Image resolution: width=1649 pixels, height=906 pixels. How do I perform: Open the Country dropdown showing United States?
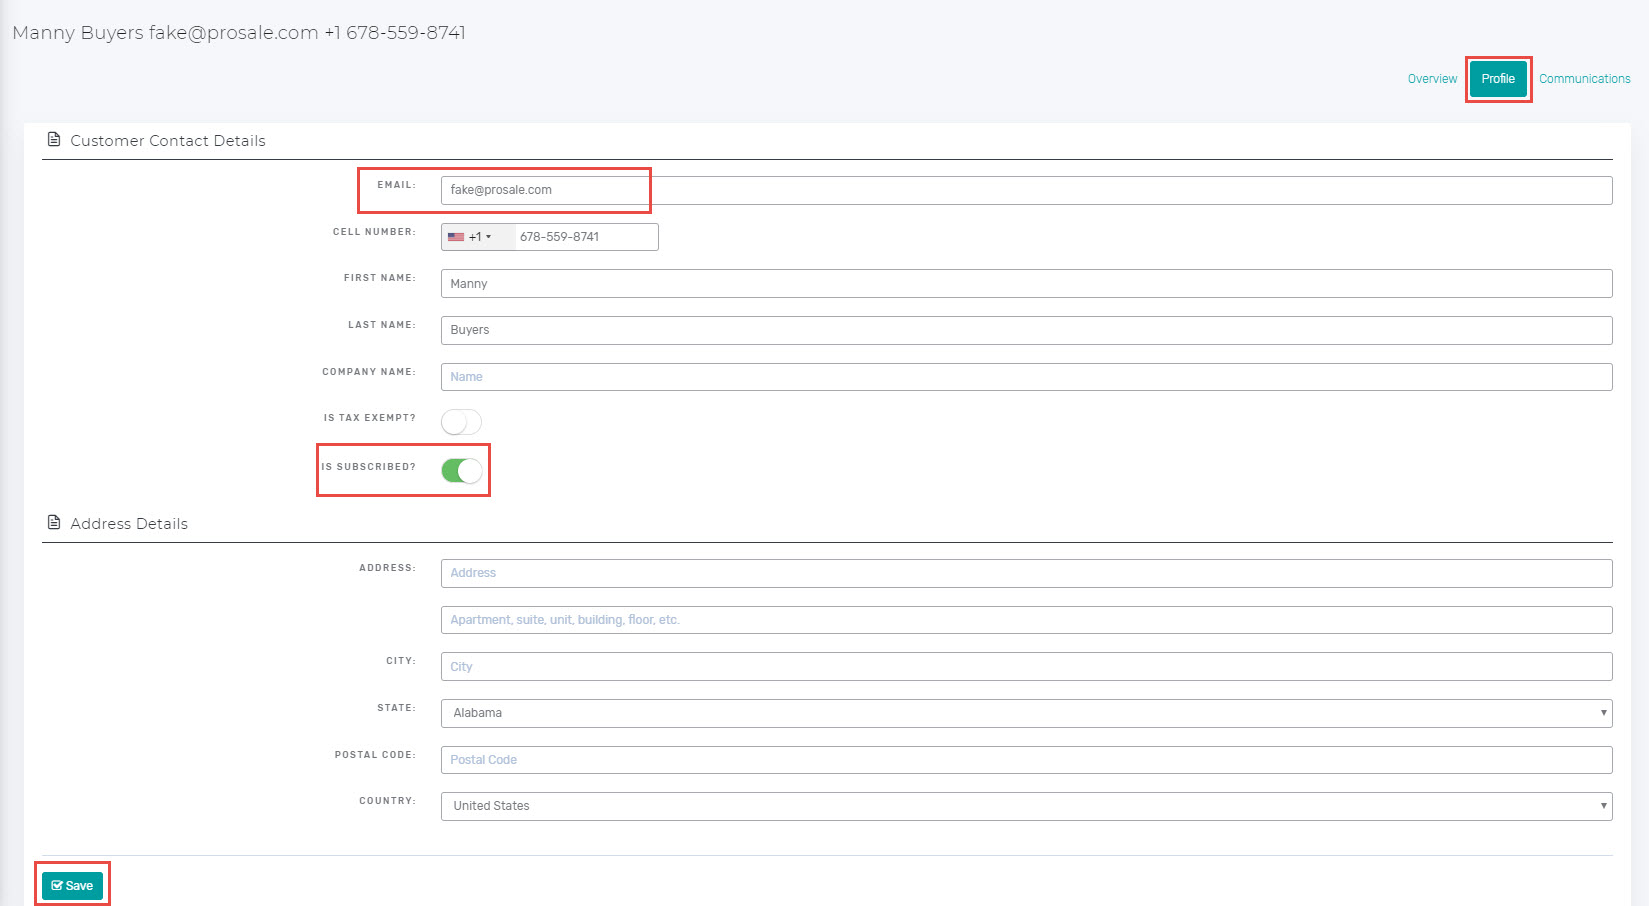point(1026,806)
